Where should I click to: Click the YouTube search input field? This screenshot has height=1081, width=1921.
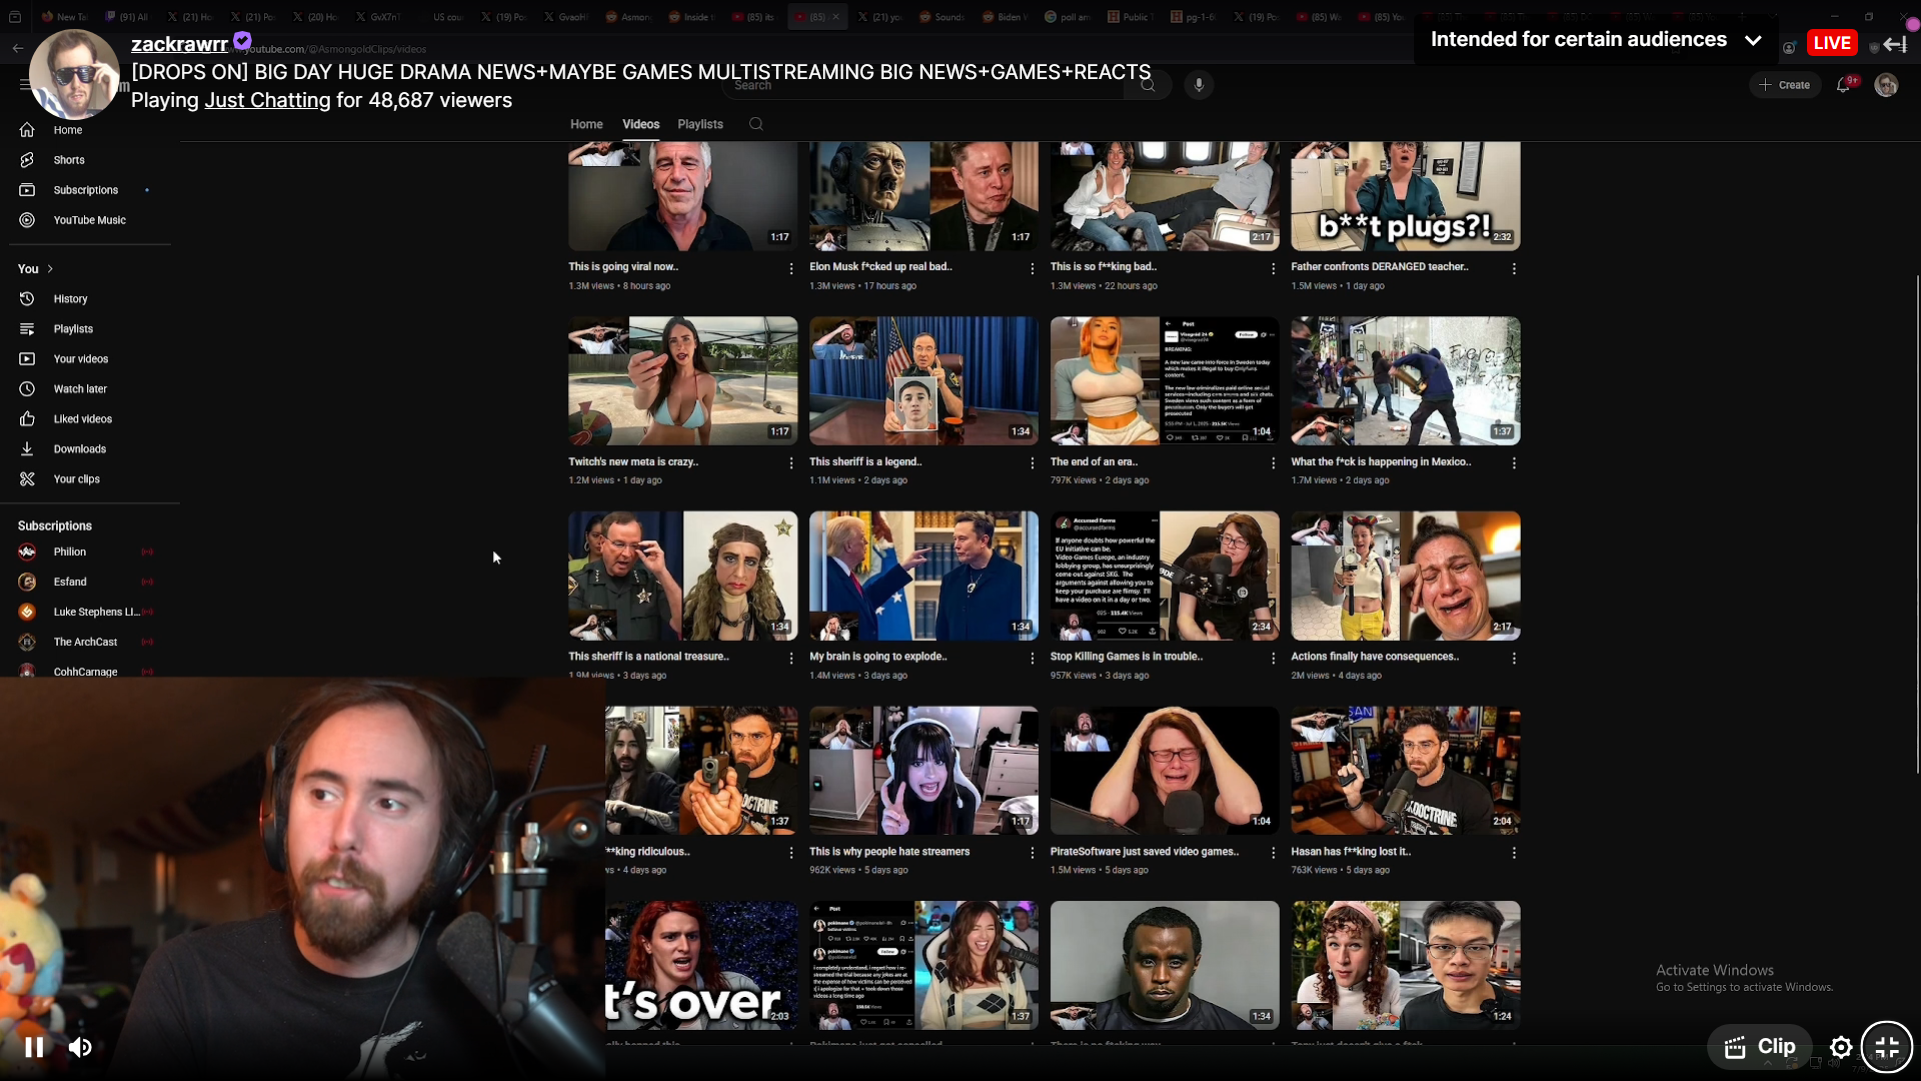click(x=925, y=85)
